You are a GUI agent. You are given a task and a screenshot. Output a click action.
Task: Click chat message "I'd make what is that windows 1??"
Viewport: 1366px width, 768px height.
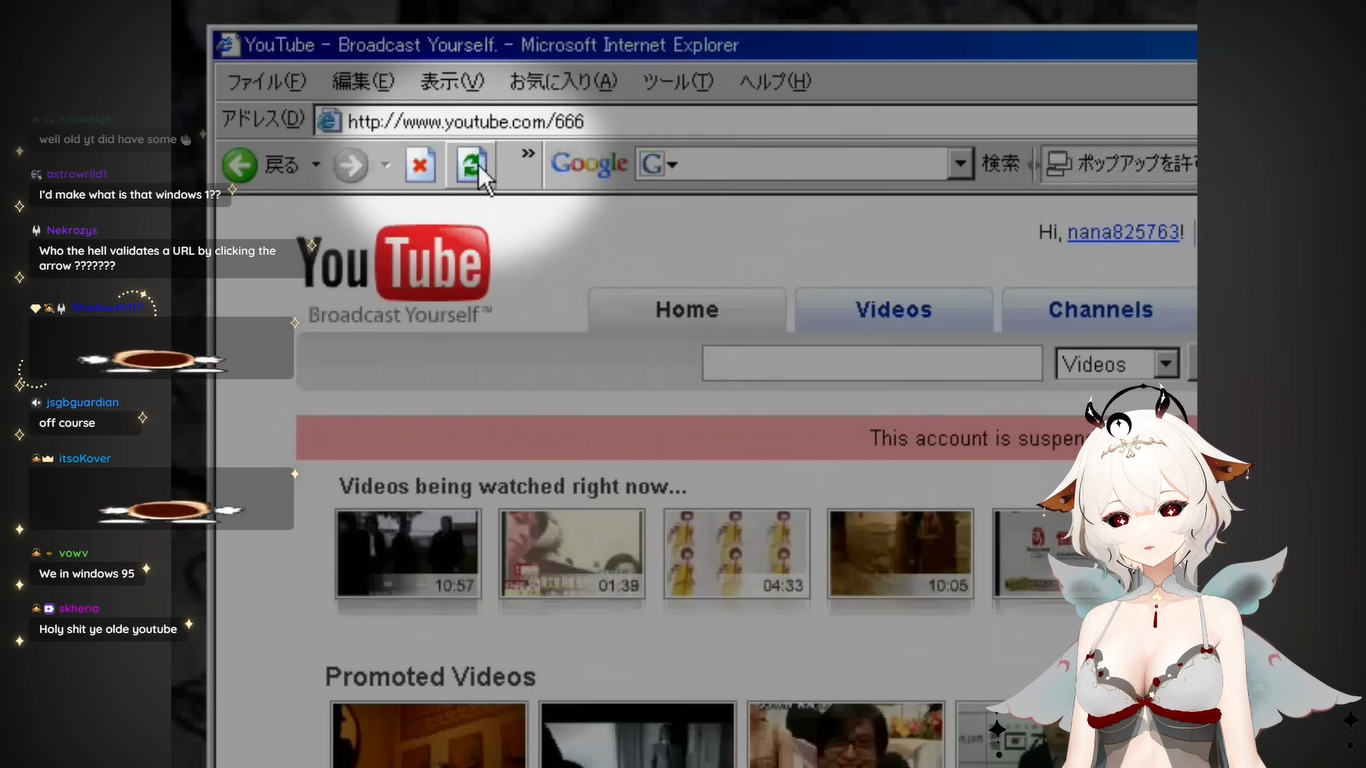point(130,195)
